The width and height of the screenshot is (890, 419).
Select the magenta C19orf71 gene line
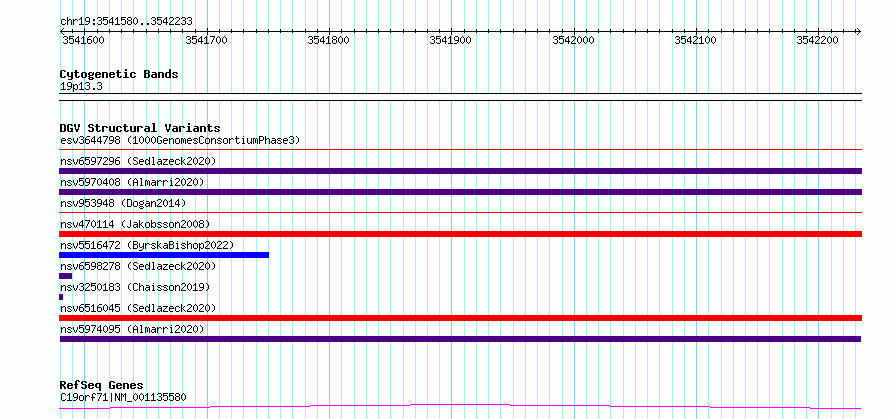point(460,406)
